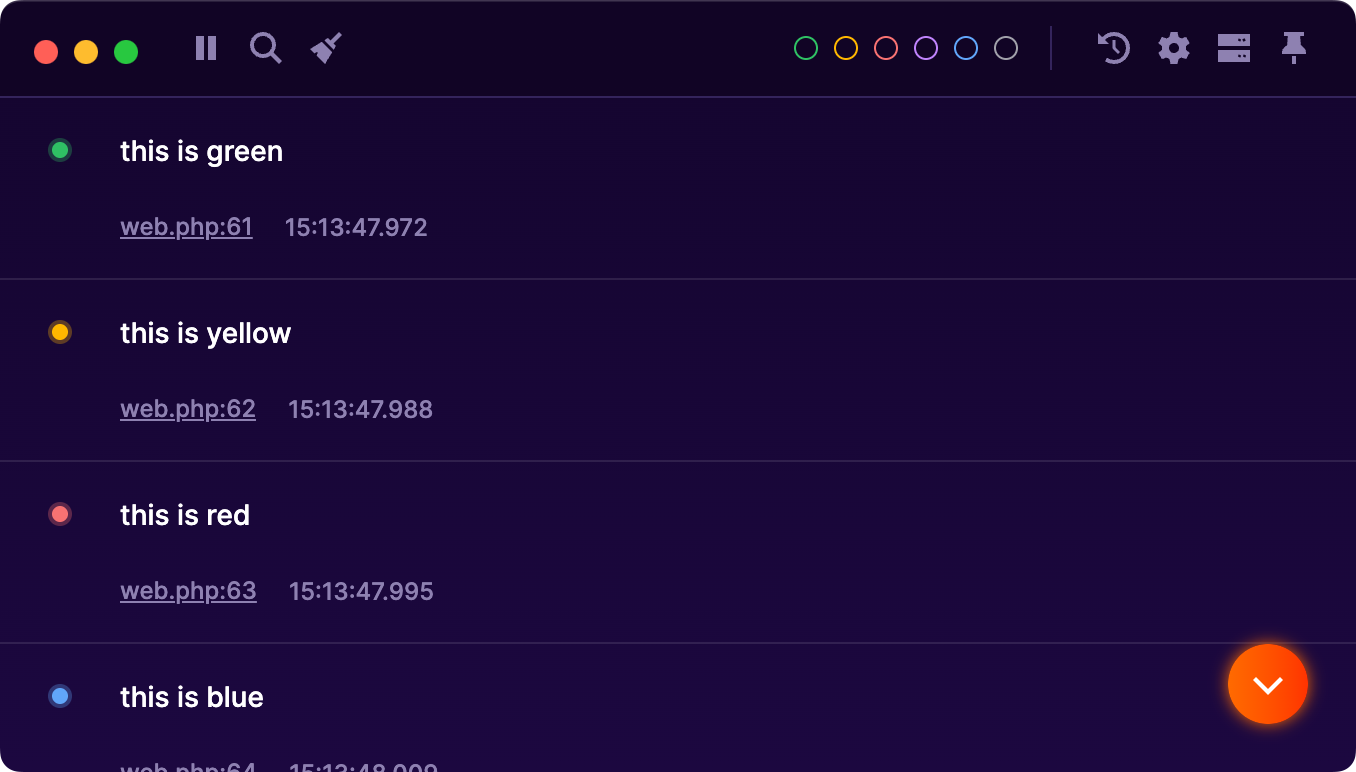Toggle the purple color filter
The width and height of the screenshot is (1356, 772).
point(925,47)
